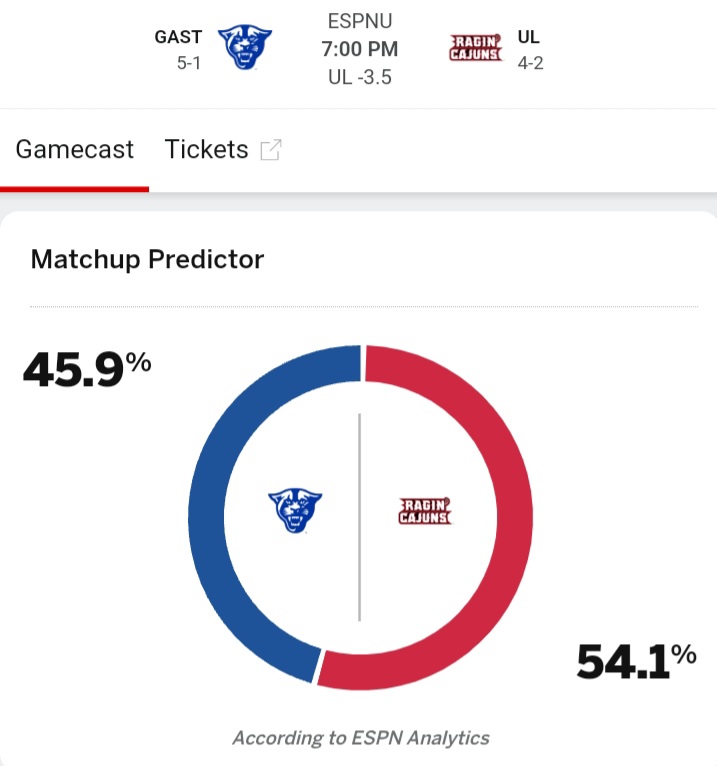The image size is (717, 766).
Task: Click the Ragin' Cajuns logo in header
Action: pos(475,48)
